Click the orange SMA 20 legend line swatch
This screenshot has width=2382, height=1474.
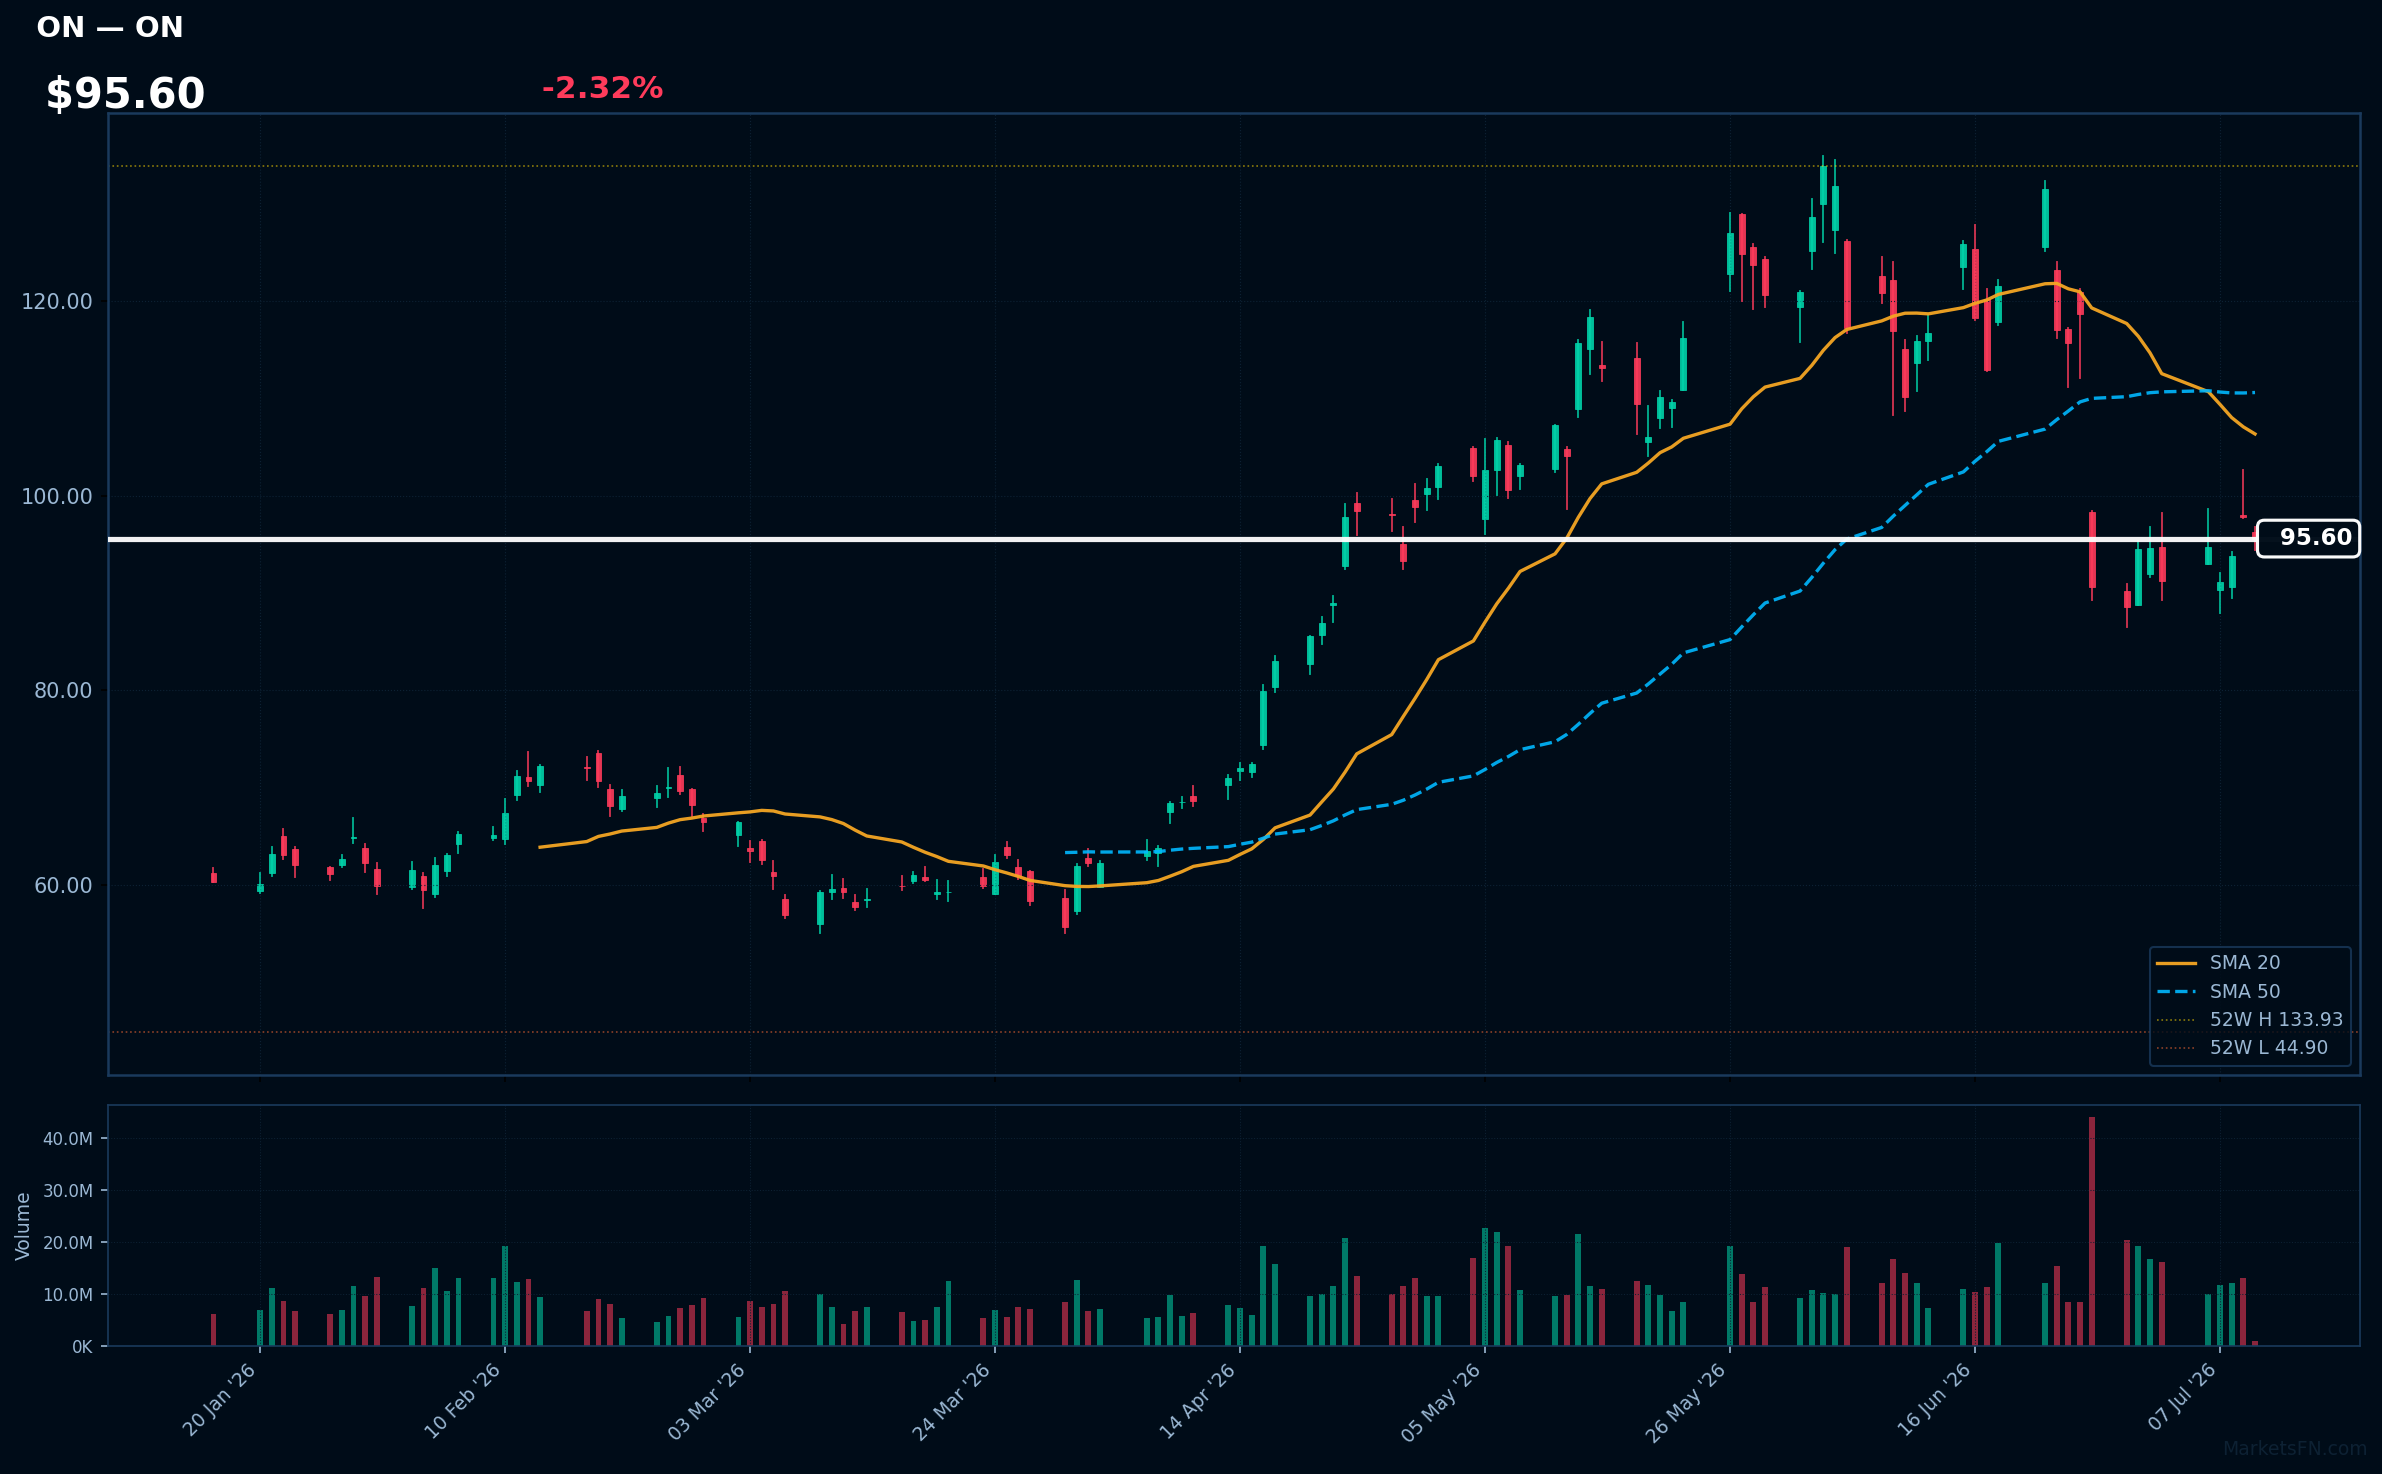2176,963
